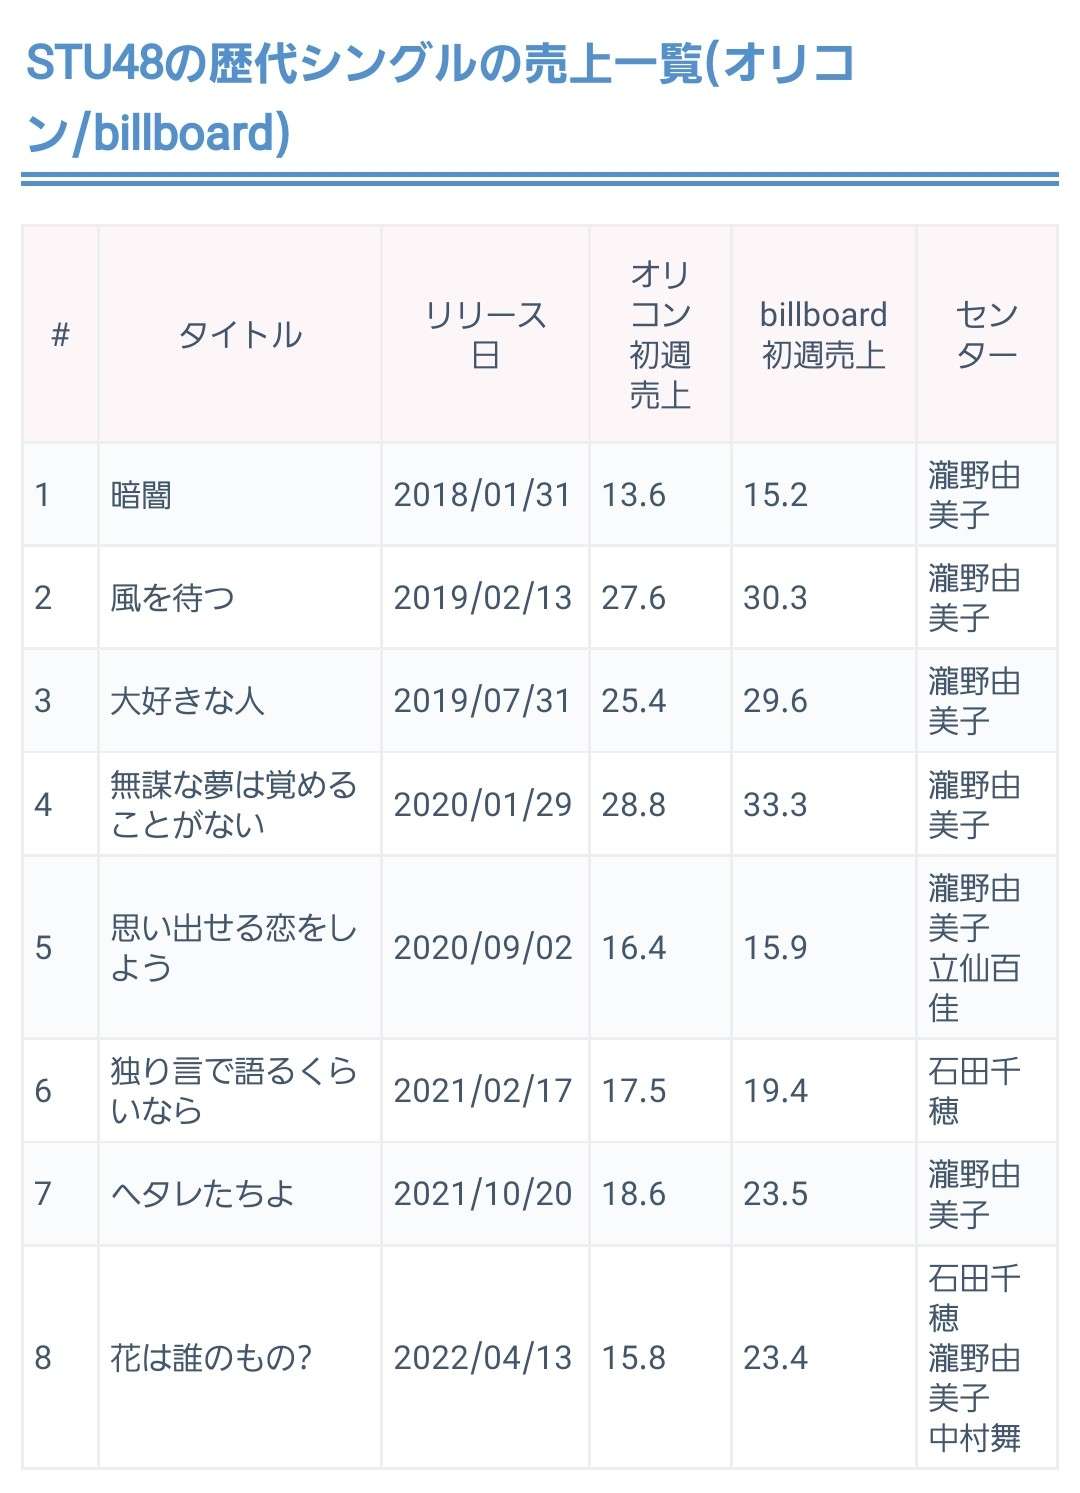The width and height of the screenshot is (1080, 1493).
Task: Click the billboard初週売上 column header
Action: click(823, 335)
